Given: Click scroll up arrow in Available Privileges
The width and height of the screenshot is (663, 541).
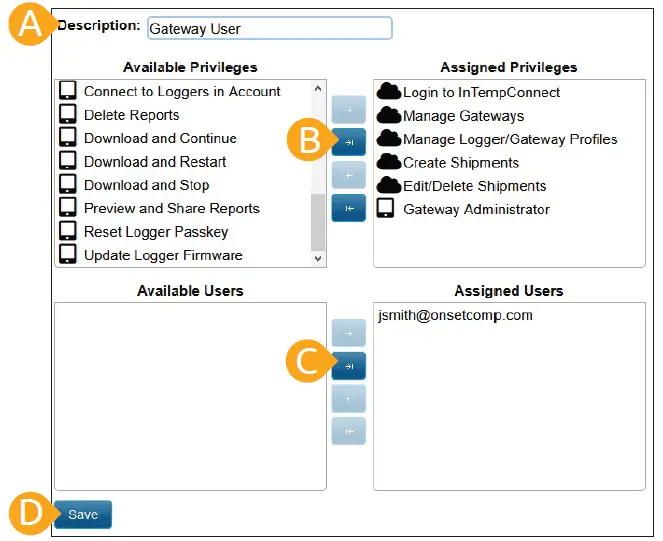Looking at the screenshot, I should [x=318, y=88].
